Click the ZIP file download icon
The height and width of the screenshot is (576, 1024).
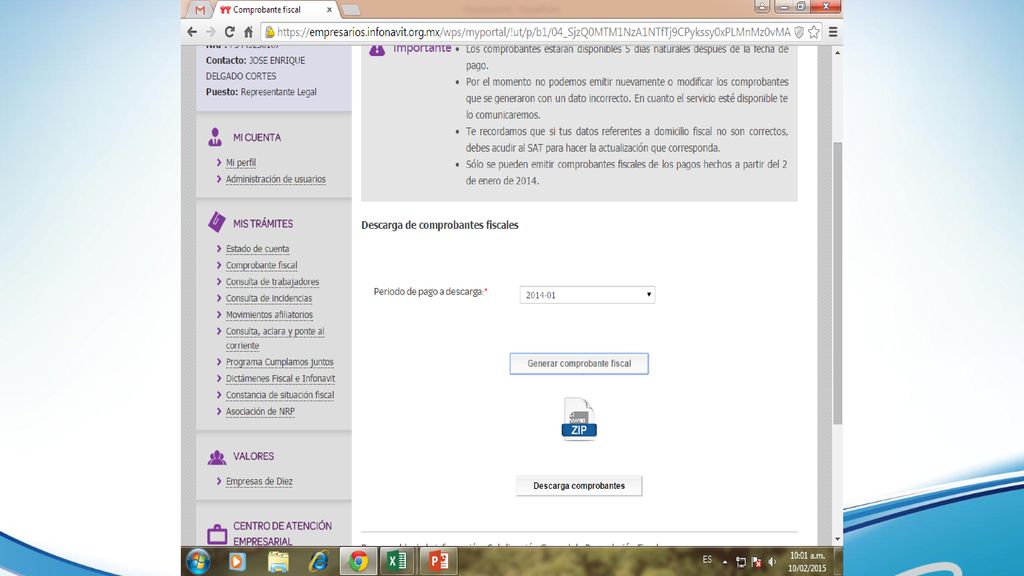[579, 419]
